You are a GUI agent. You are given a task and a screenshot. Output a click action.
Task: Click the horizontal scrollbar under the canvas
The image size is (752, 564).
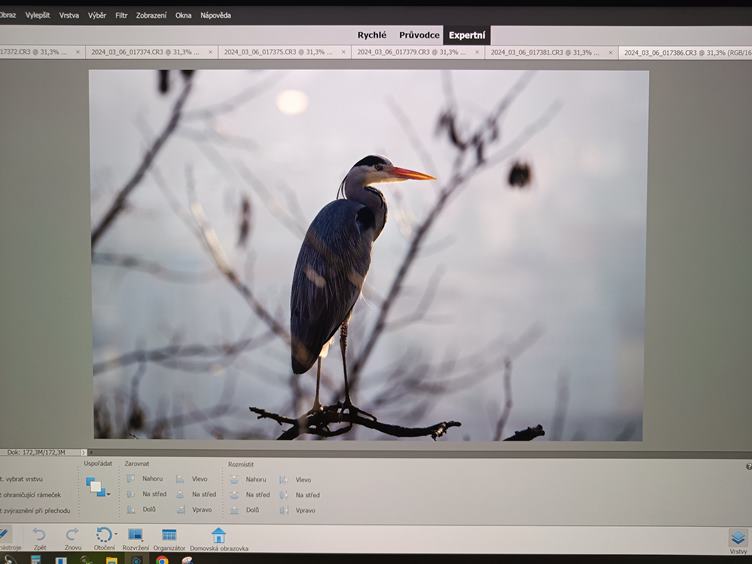pos(420,452)
